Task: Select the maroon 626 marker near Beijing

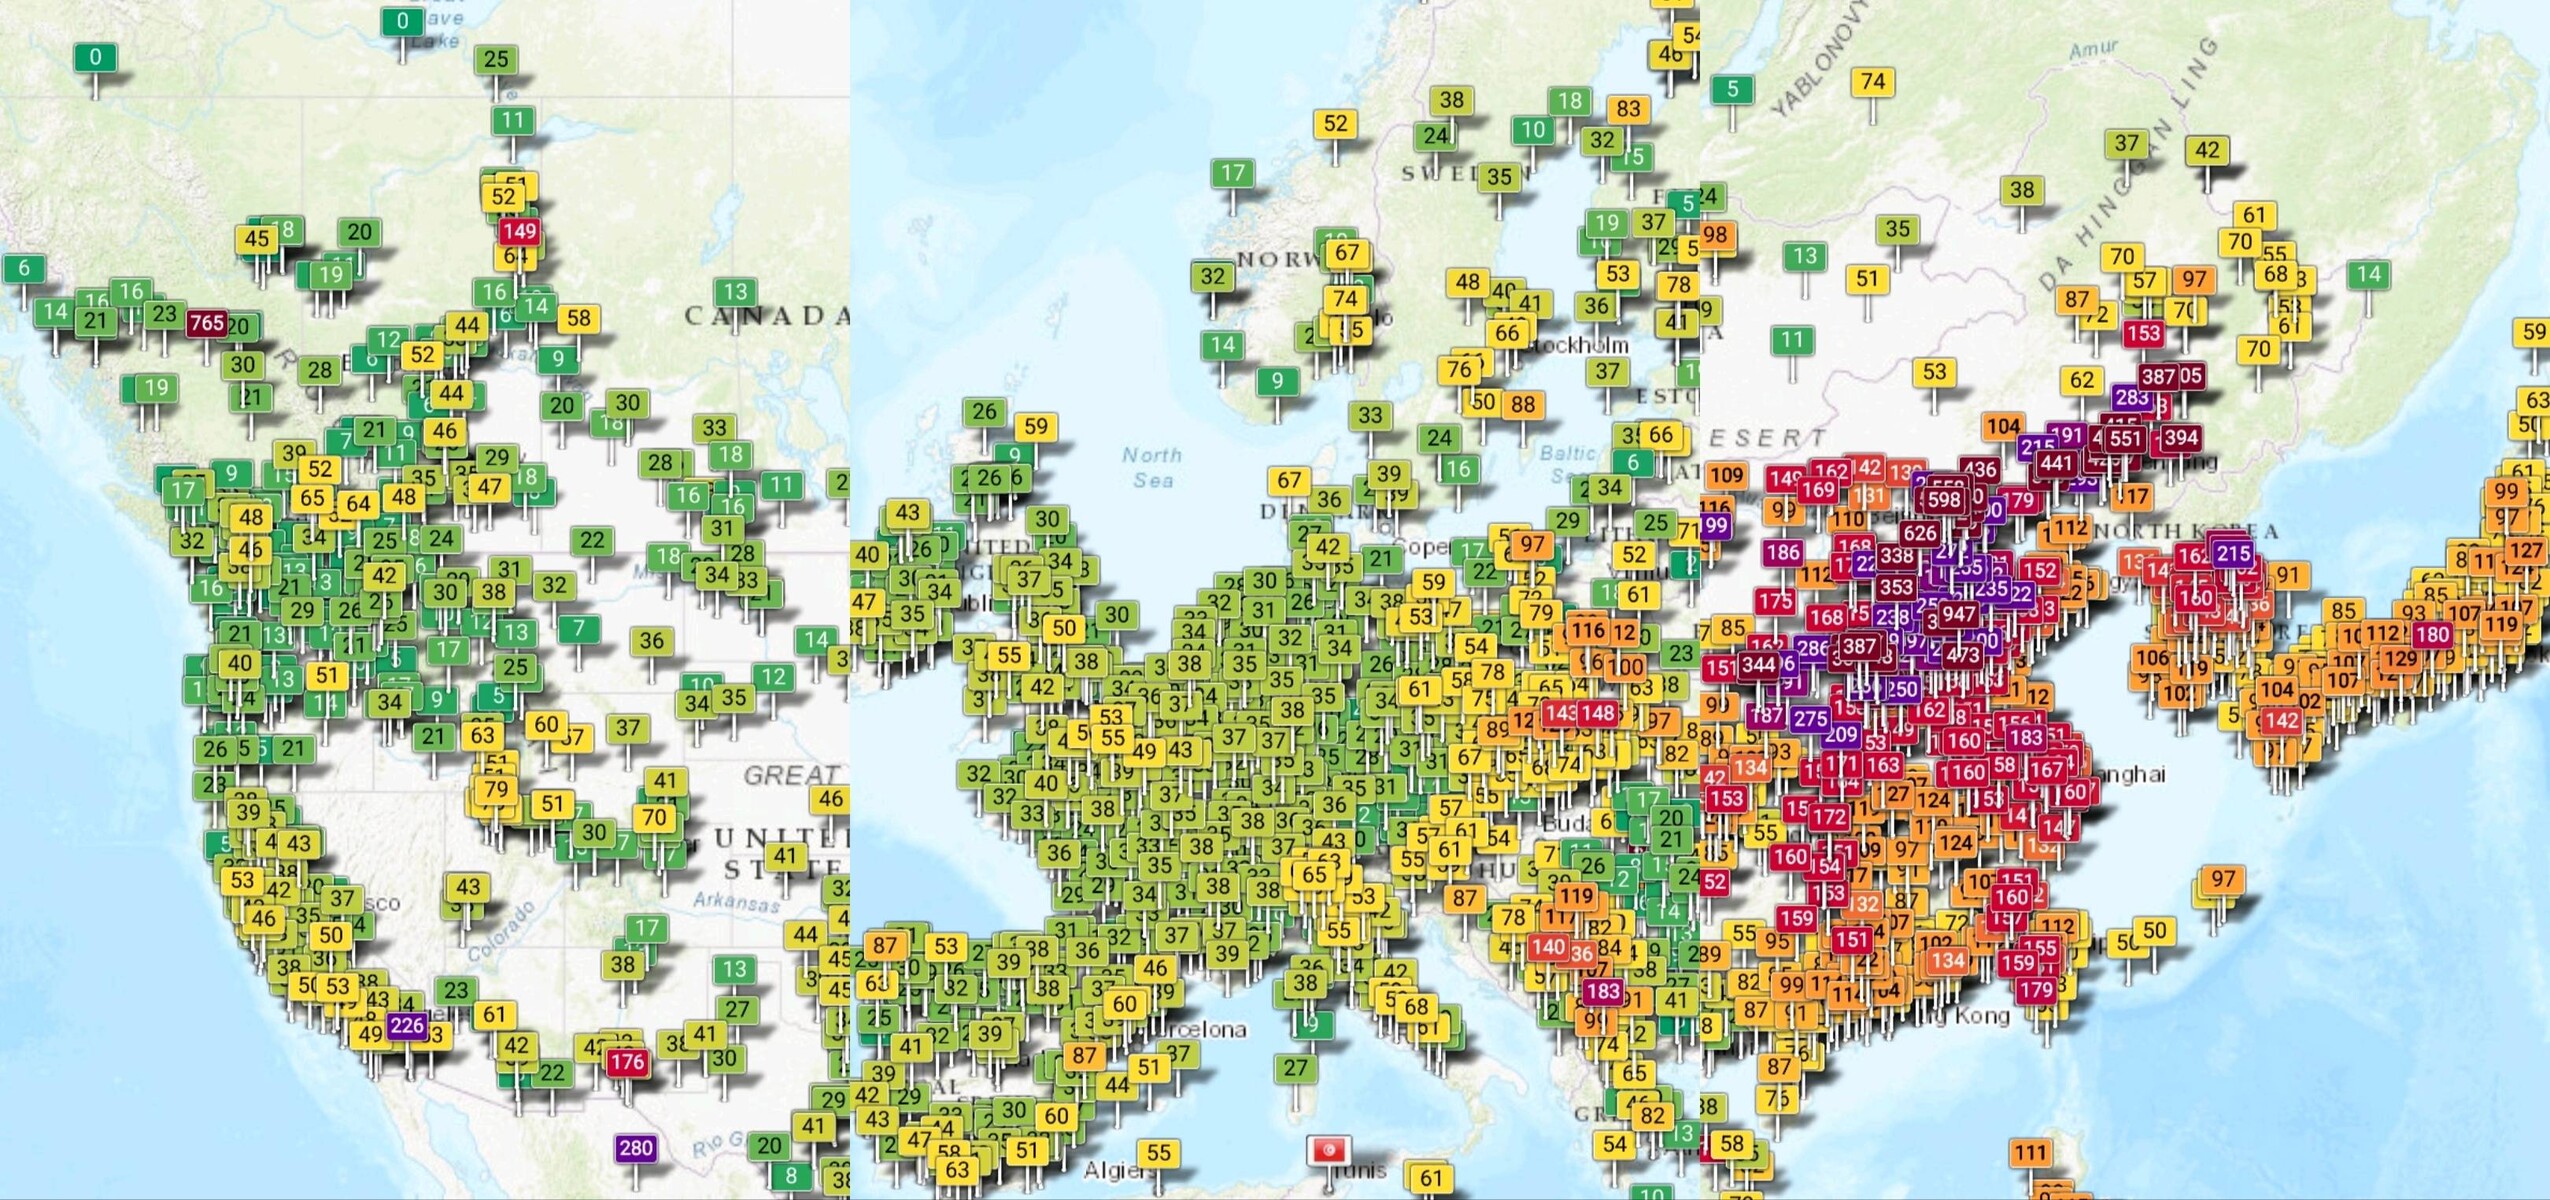Action: pos(1920,534)
